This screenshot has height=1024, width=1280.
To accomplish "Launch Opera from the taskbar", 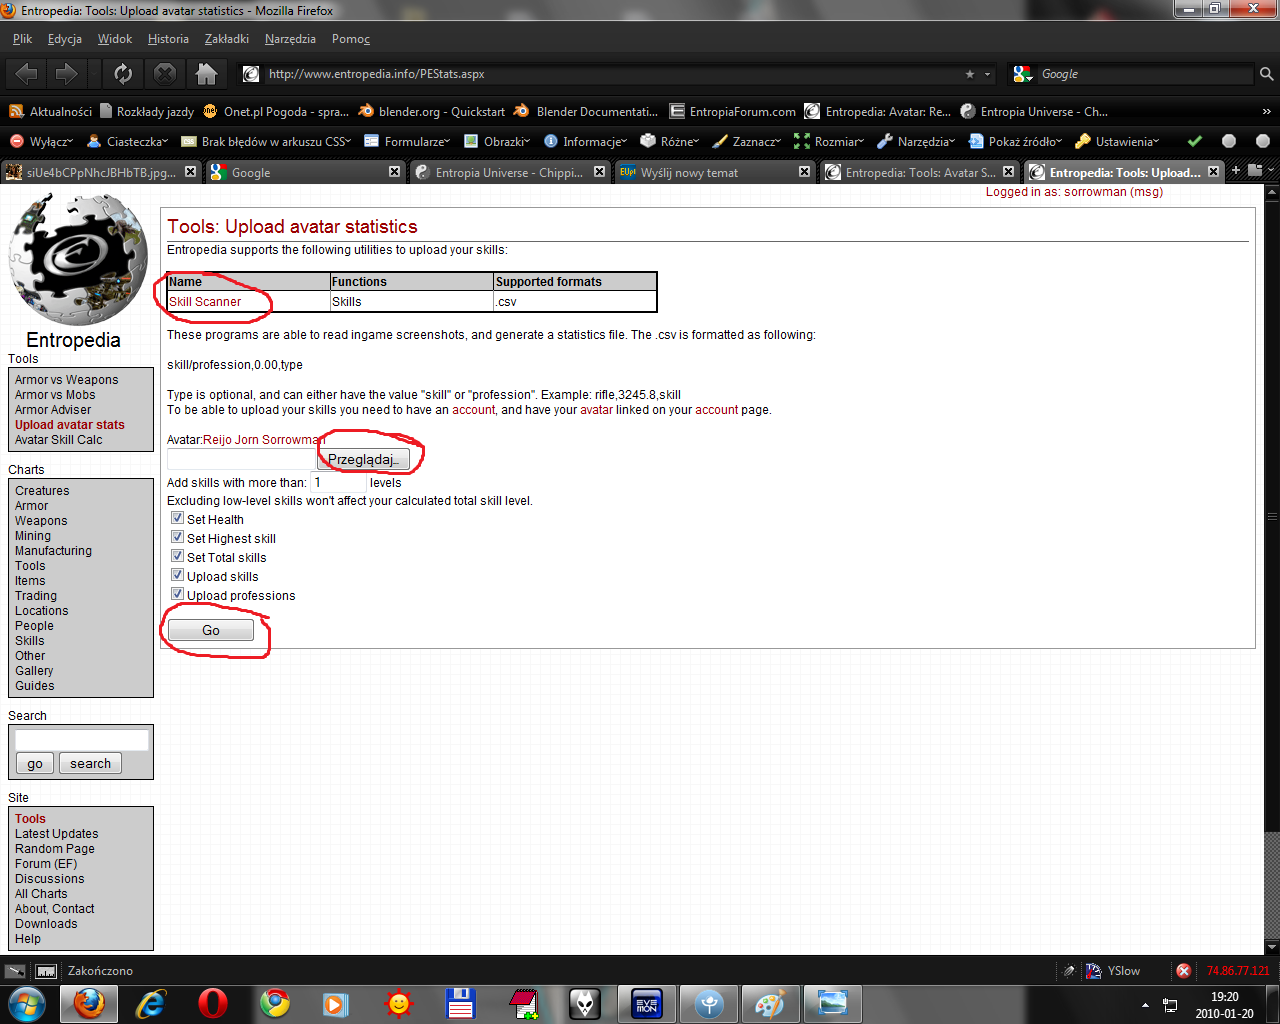I will (212, 1003).
